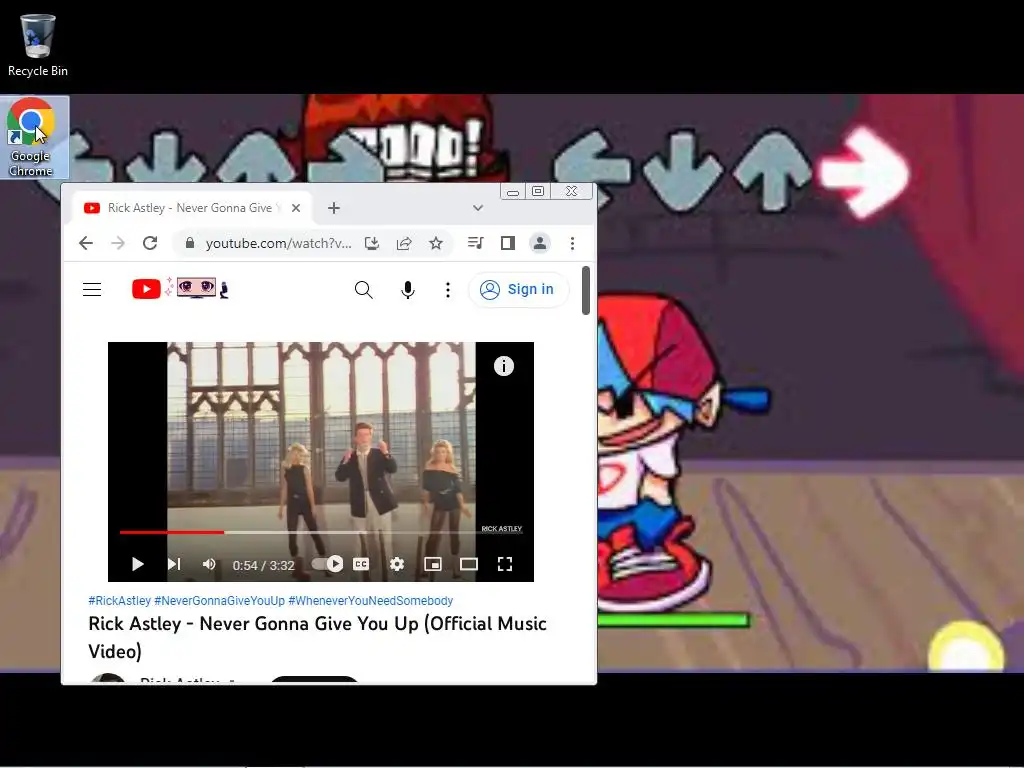Reload the YouTube page
Viewport: 1024px width, 768px height.
coord(150,243)
